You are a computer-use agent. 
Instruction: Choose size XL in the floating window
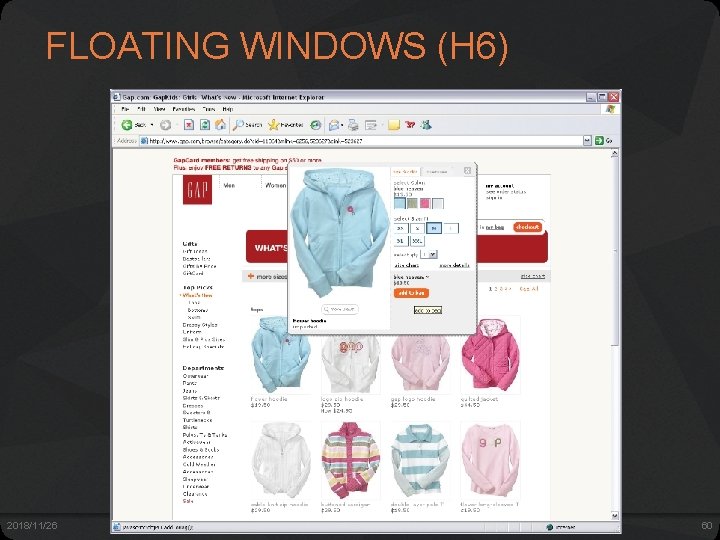tap(400, 241)
